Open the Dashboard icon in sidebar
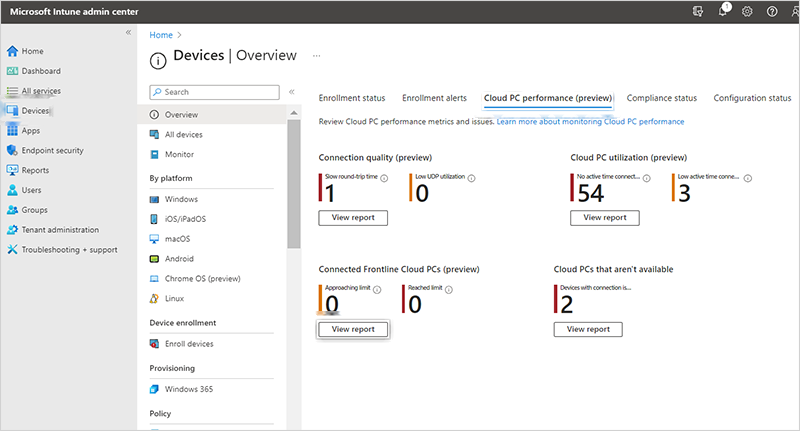 point(12,71)
